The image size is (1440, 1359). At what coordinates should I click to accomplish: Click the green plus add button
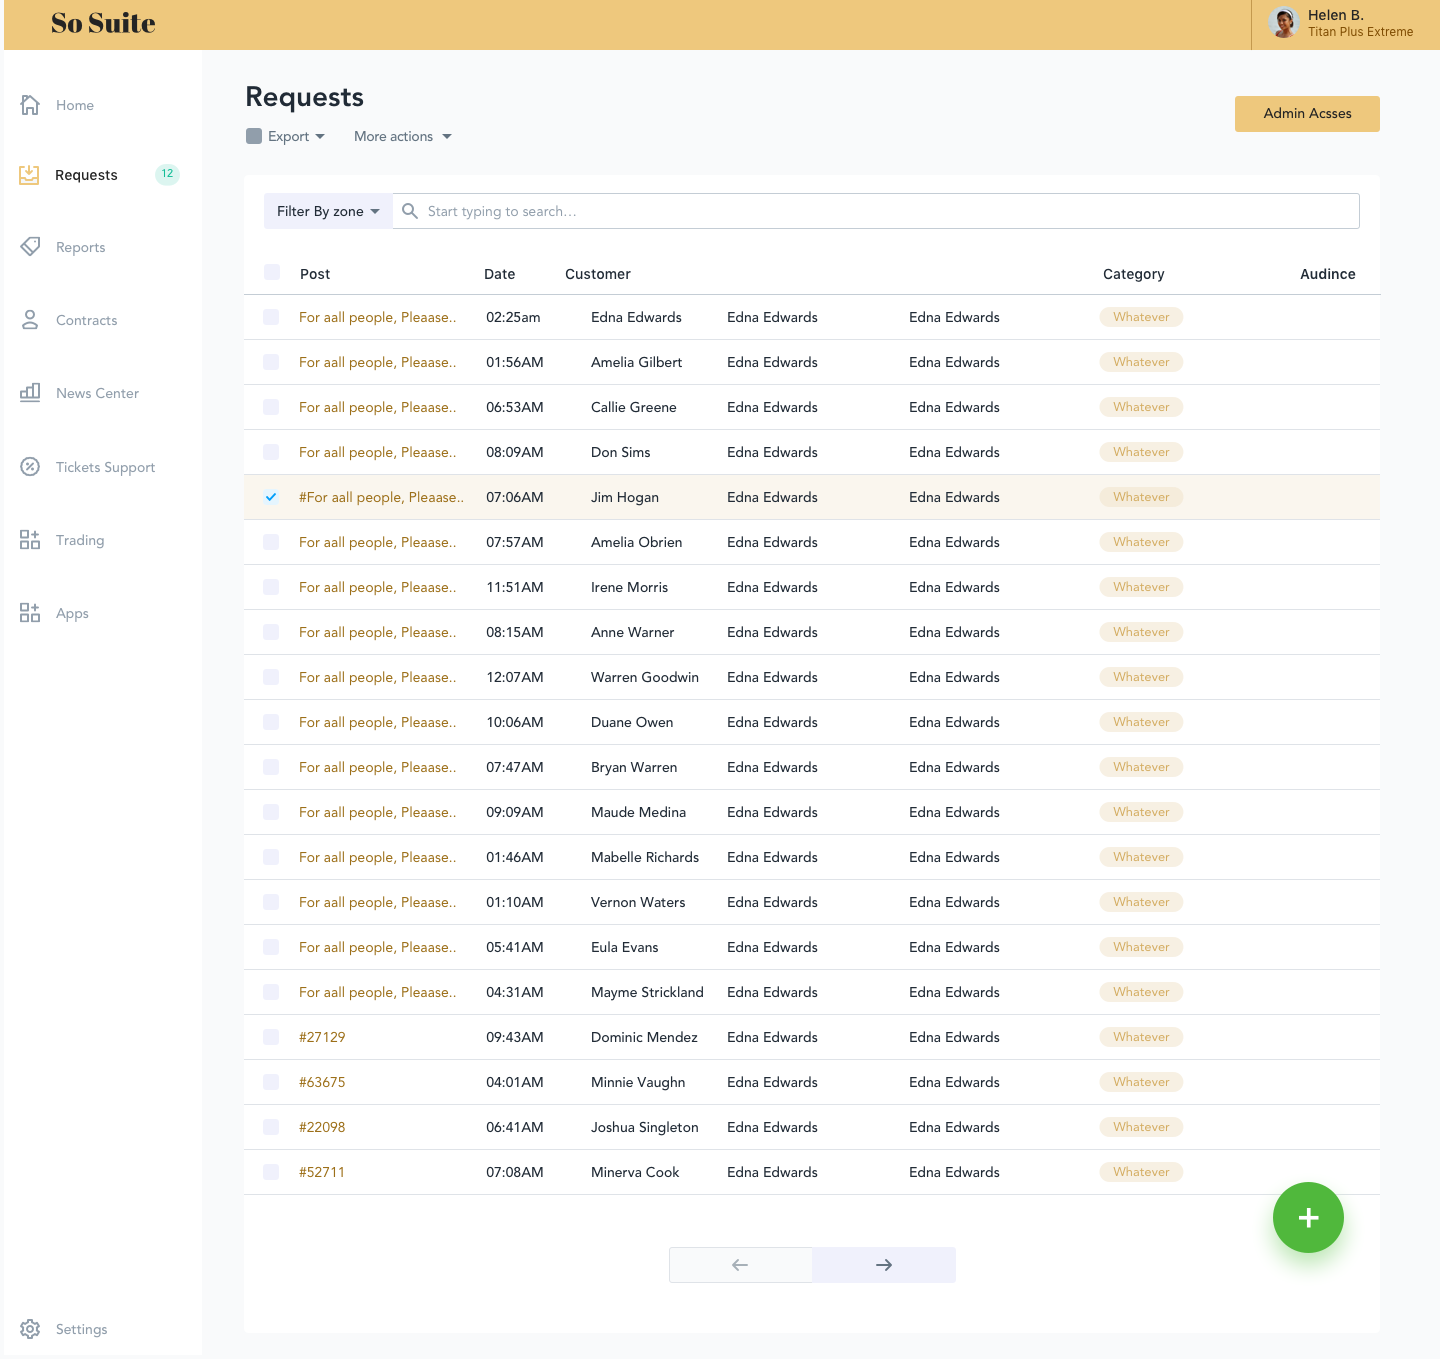click(x=1308, y=1217)
